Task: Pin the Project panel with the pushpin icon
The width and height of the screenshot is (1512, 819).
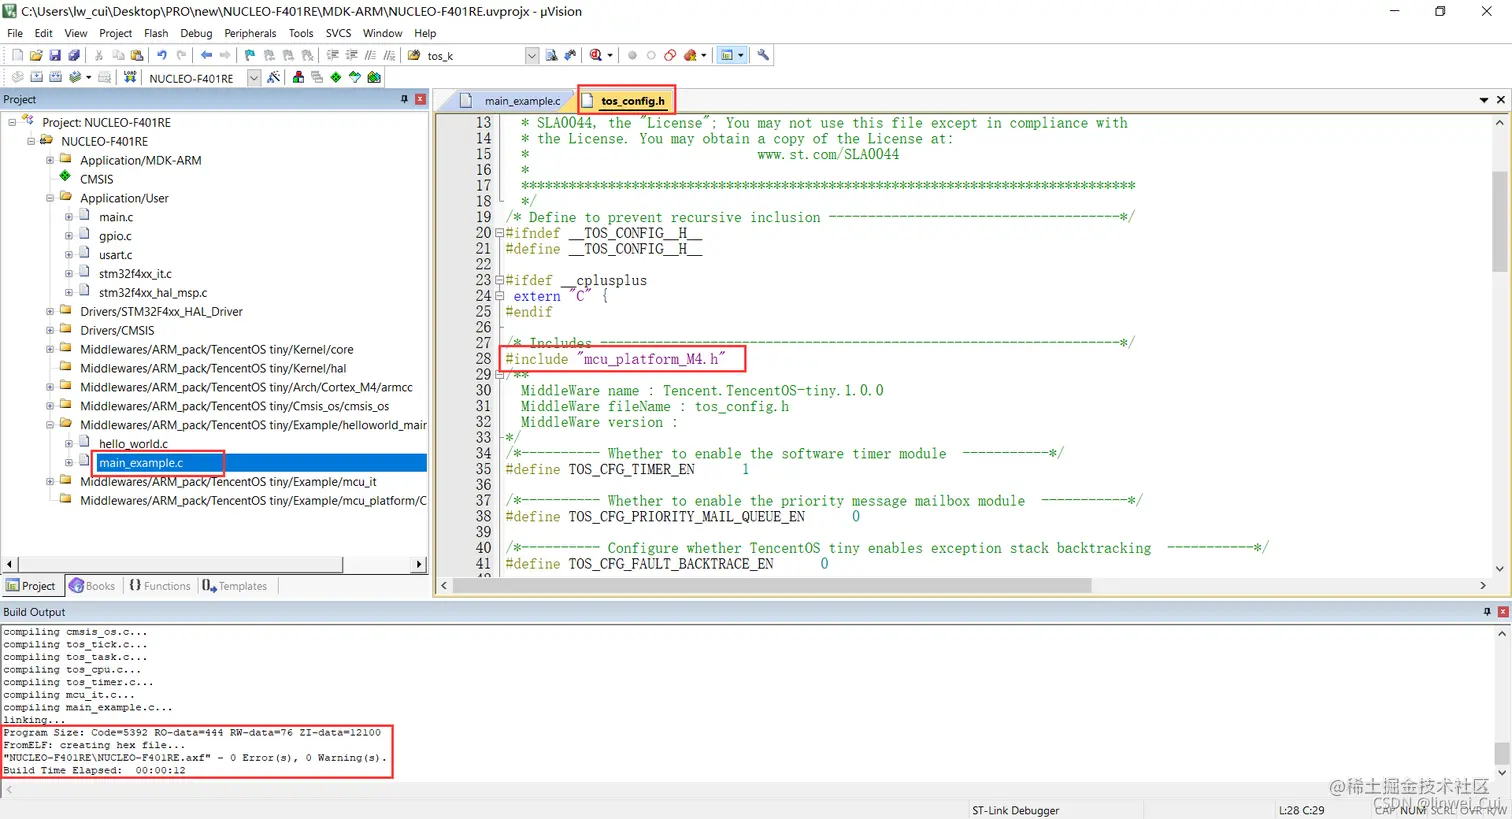Action: [x=405, y=99]
